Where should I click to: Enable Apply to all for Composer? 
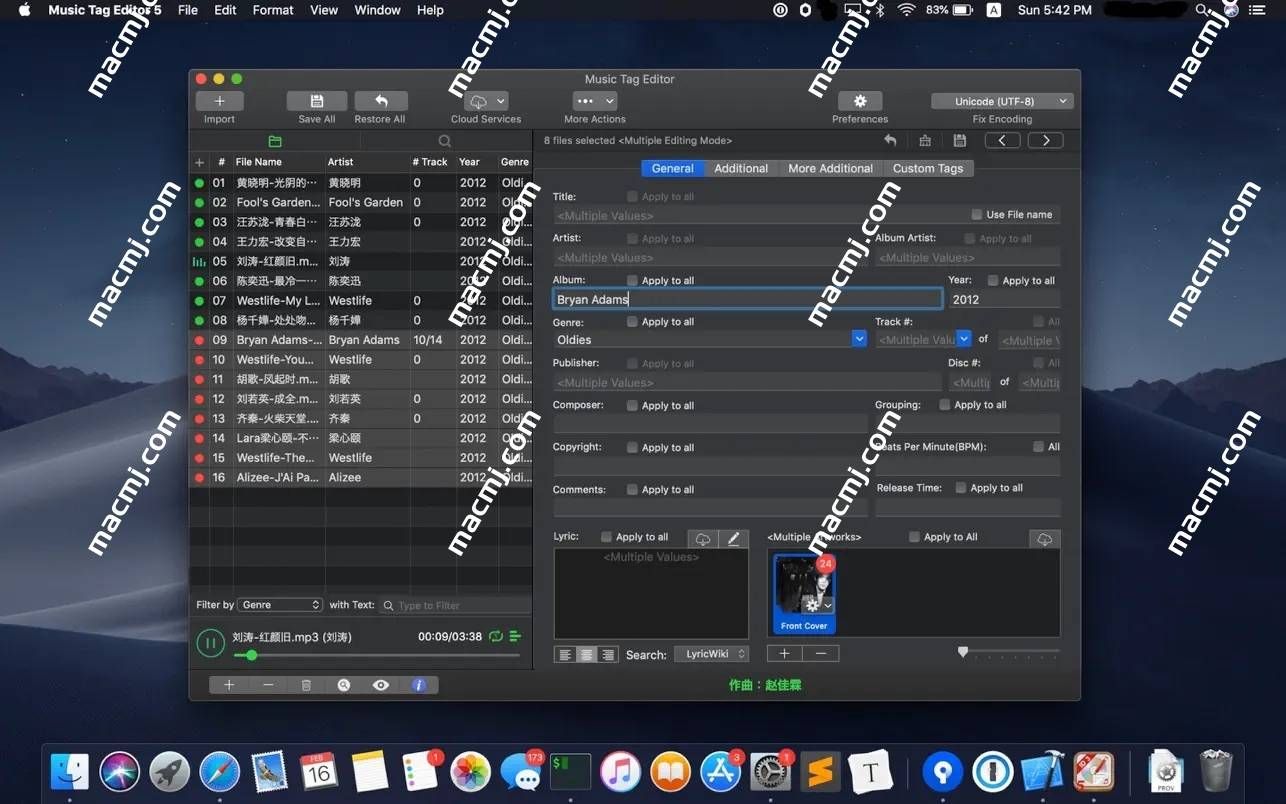point(632,406)
